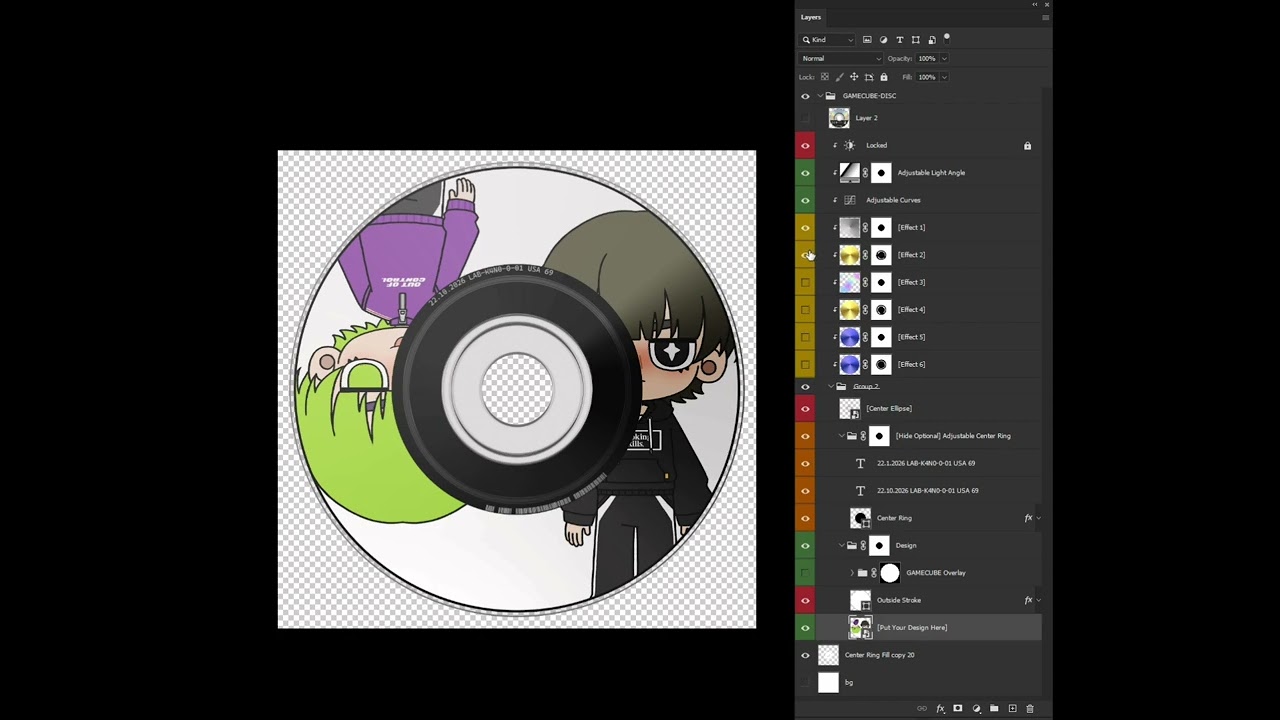The image size is (1280, 720).
Task: Click the [Effect 6] layer mask thumbnail
Action: 881,364
